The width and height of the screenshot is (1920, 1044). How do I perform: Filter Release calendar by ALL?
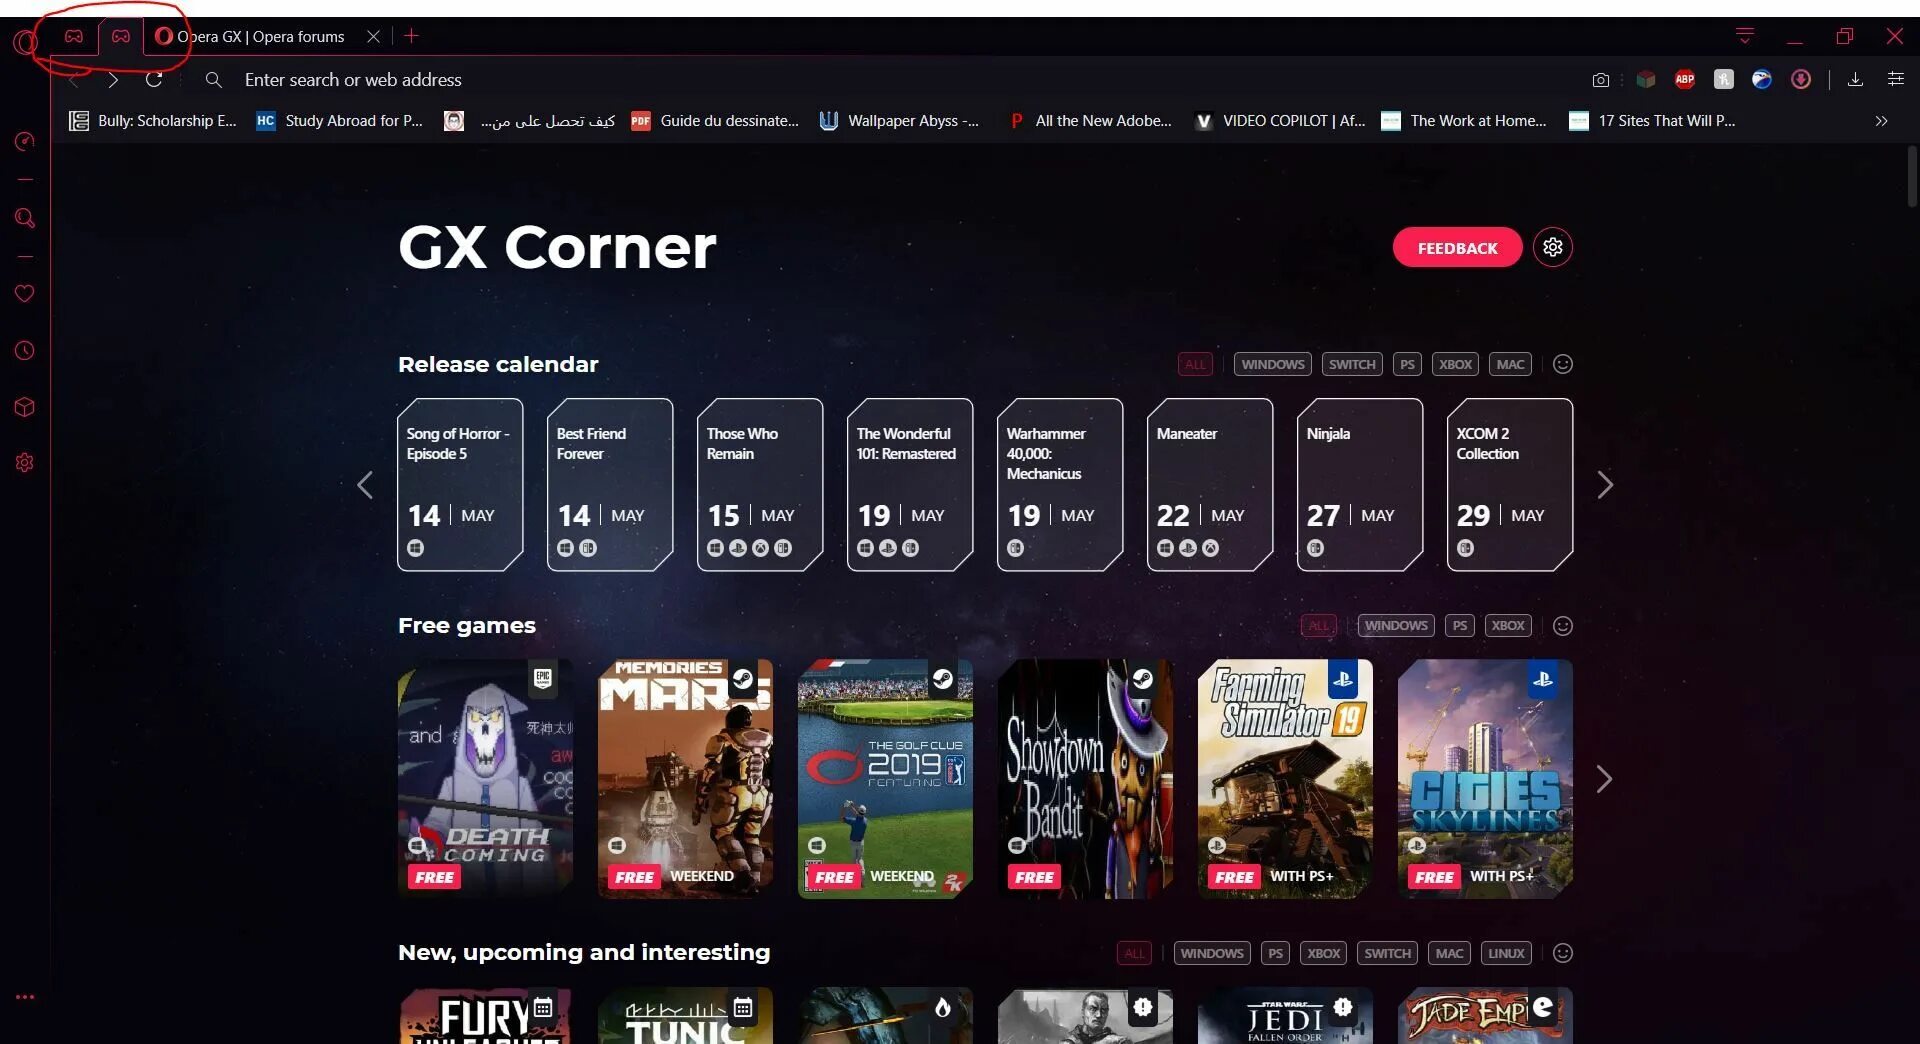pos(1195,364)
